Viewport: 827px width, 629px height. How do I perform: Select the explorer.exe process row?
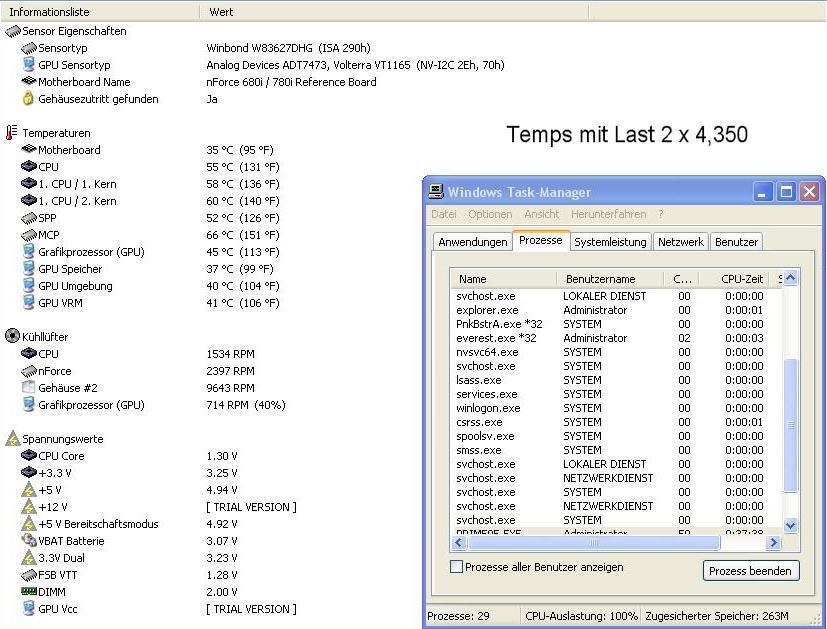616,310
